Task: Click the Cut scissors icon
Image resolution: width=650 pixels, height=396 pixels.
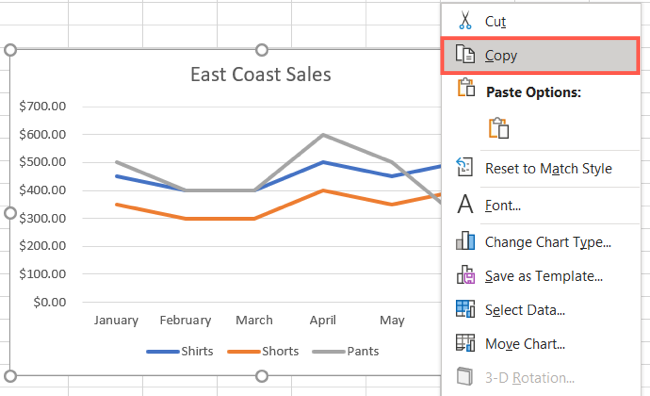Action: click(465, 20)
